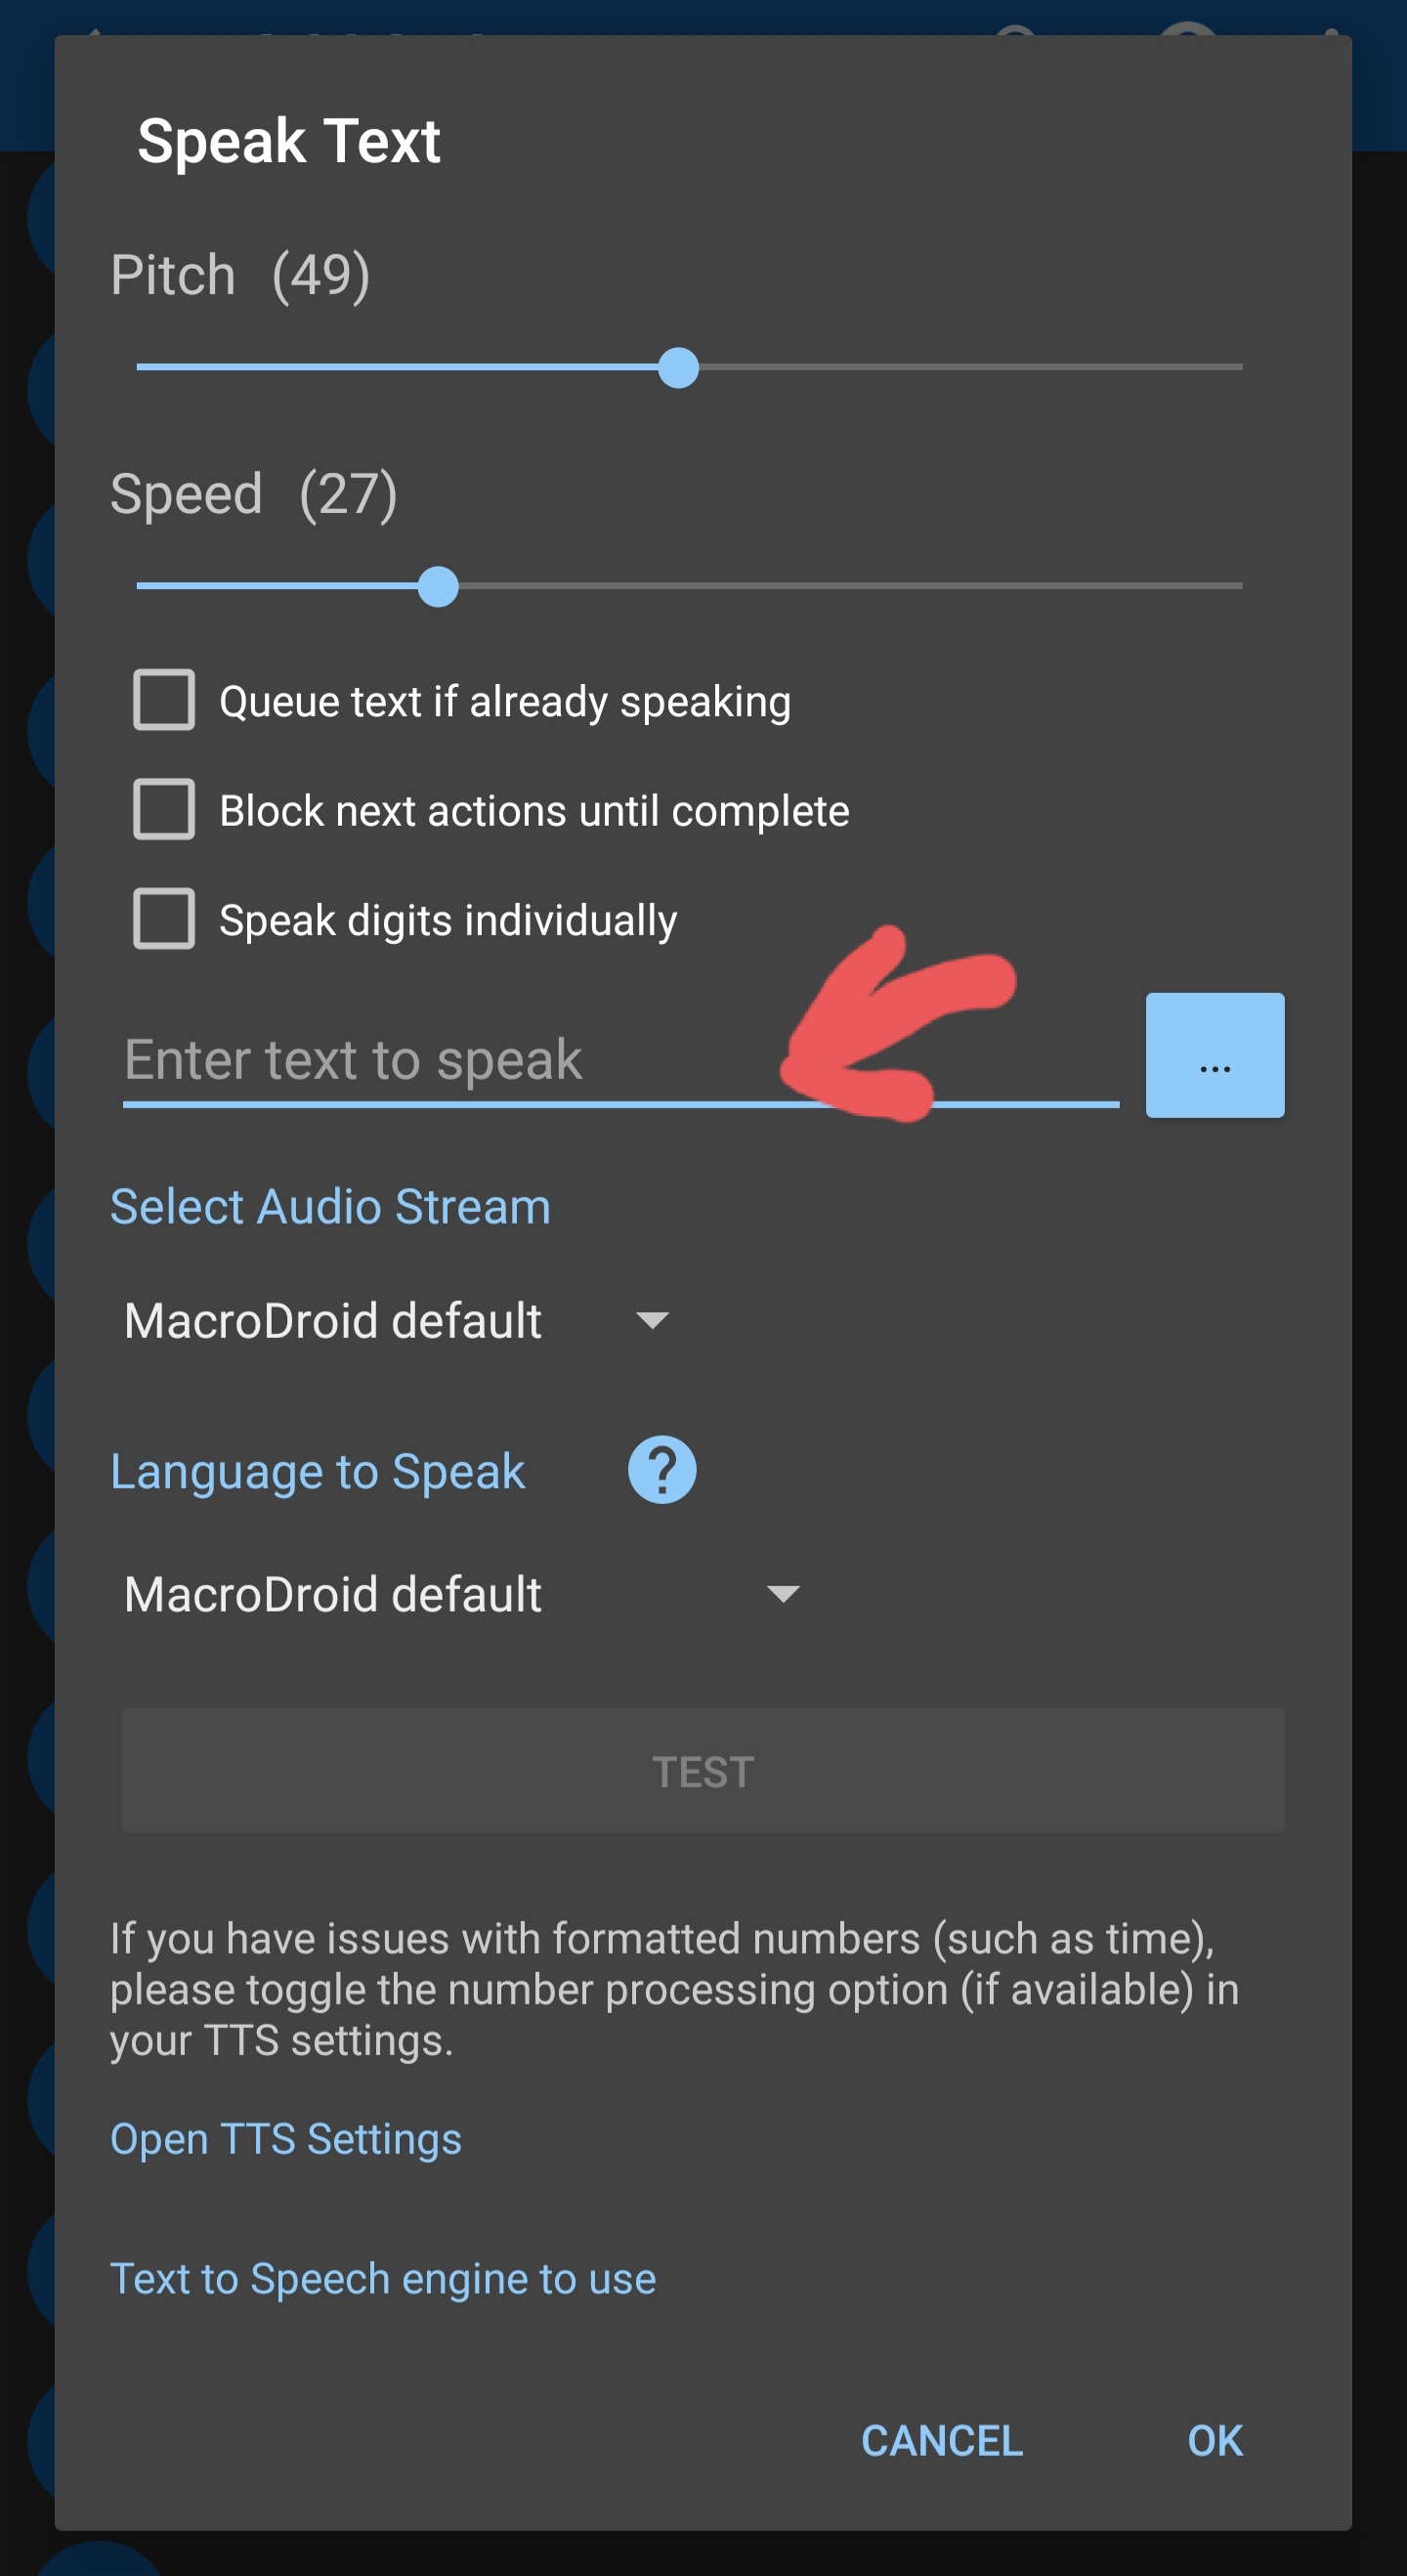
Task: Click the Pitch slider handle
Action: point(679,368)
